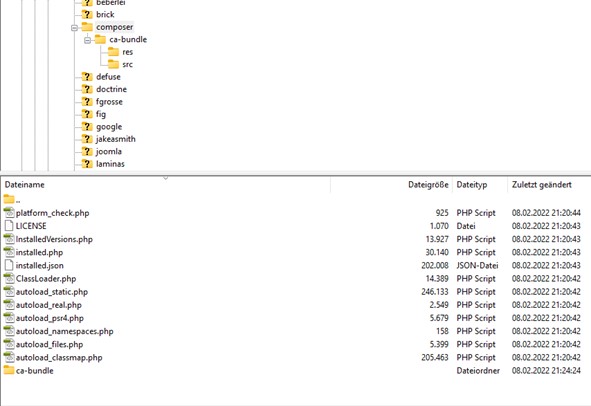Click the joomla folder question-mark icon
Viewport: 591px width, 406px height.
pyautogui.click(x=87, y=151)
